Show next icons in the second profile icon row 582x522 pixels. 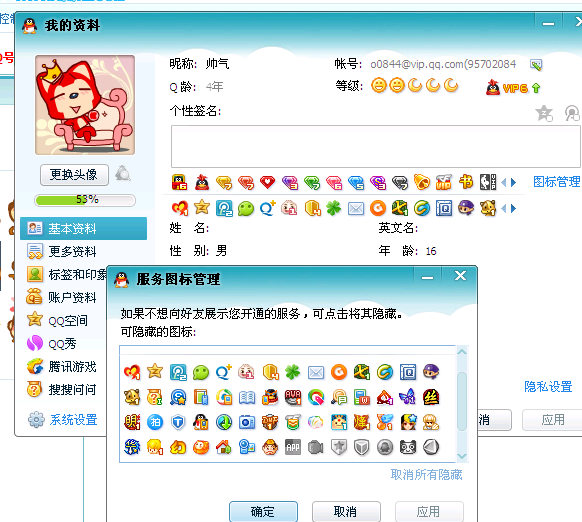click(x=513, y=208)
